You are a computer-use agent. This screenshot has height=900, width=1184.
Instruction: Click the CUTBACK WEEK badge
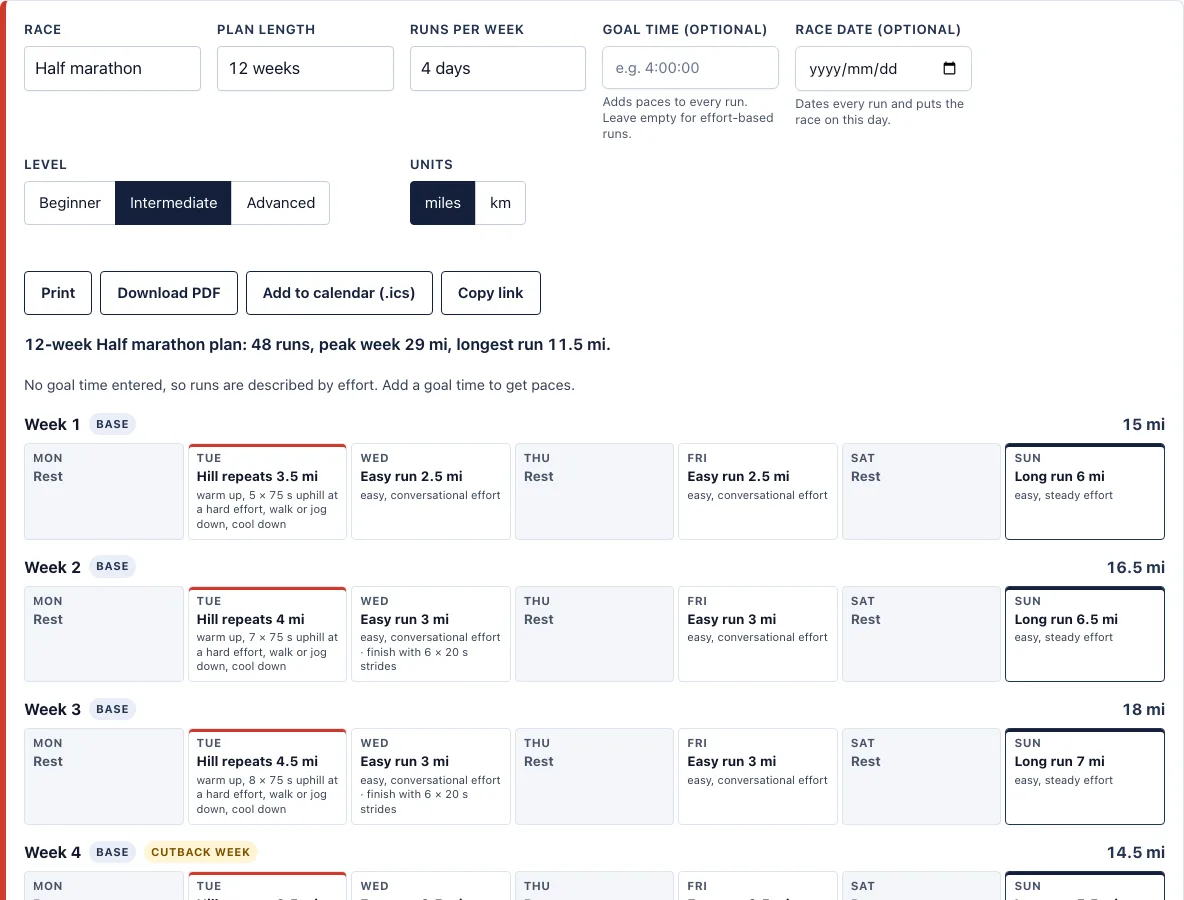(201, 852)
